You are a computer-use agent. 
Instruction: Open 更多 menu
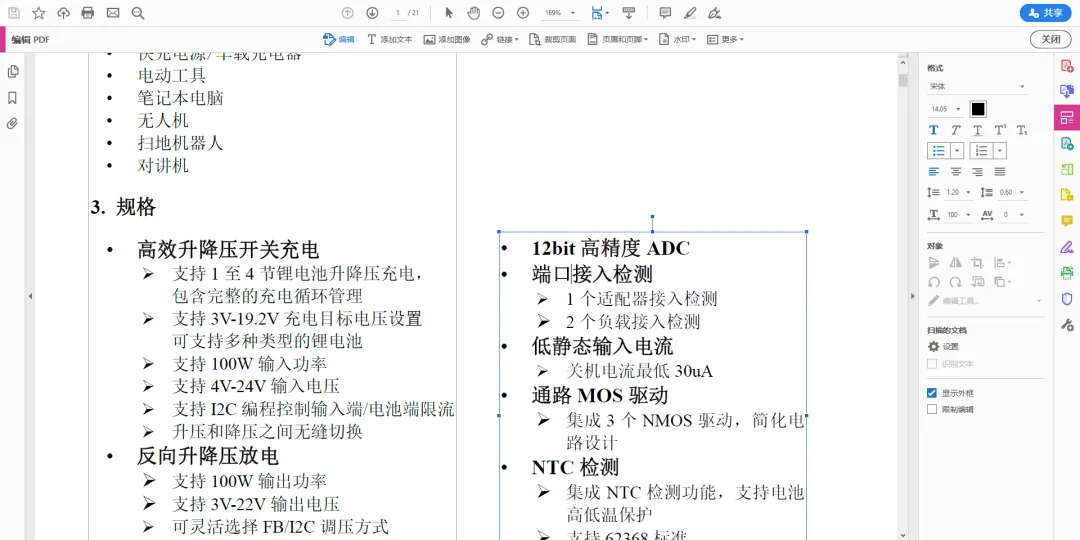click(x=725, y=39)
